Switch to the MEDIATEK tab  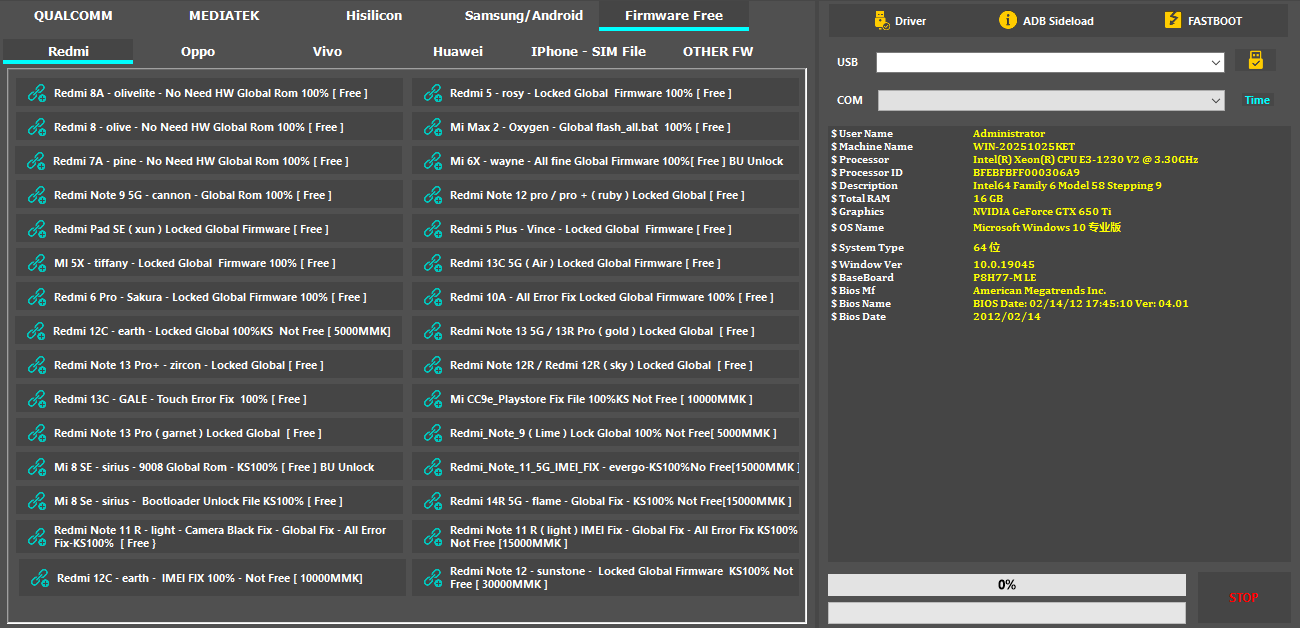tap(224, 16)
